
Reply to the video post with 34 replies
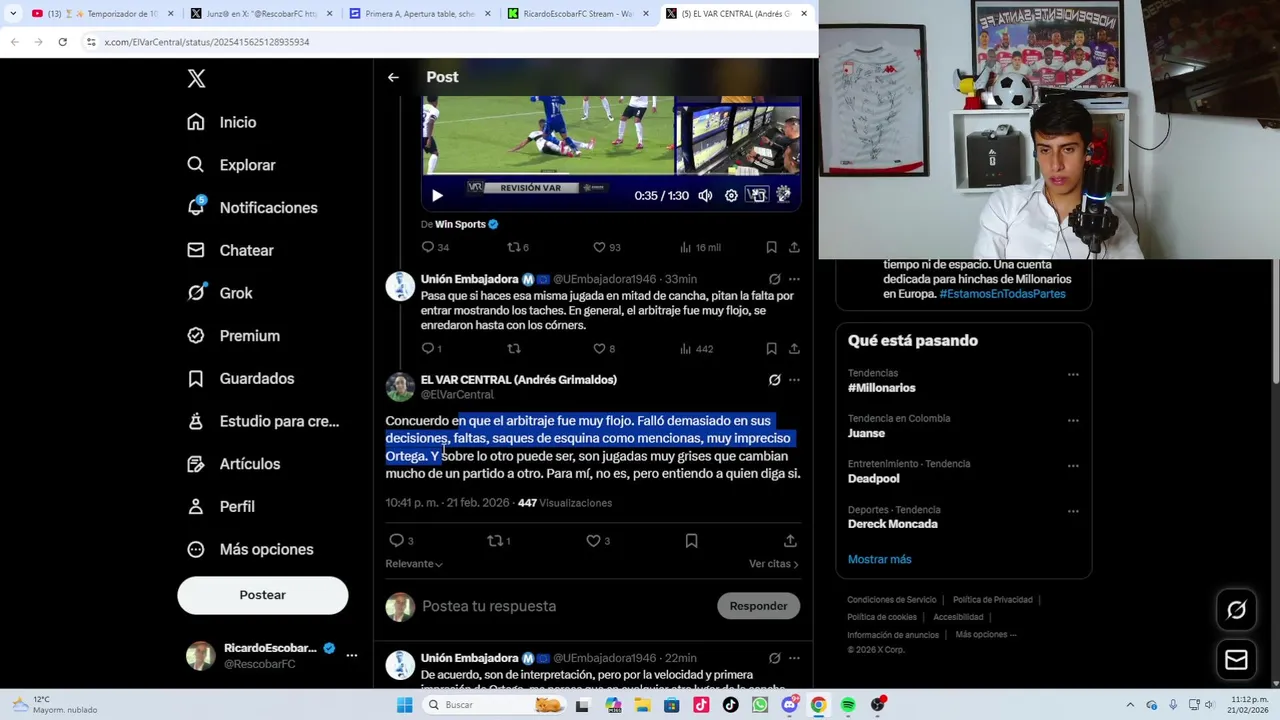coord(435,247)
